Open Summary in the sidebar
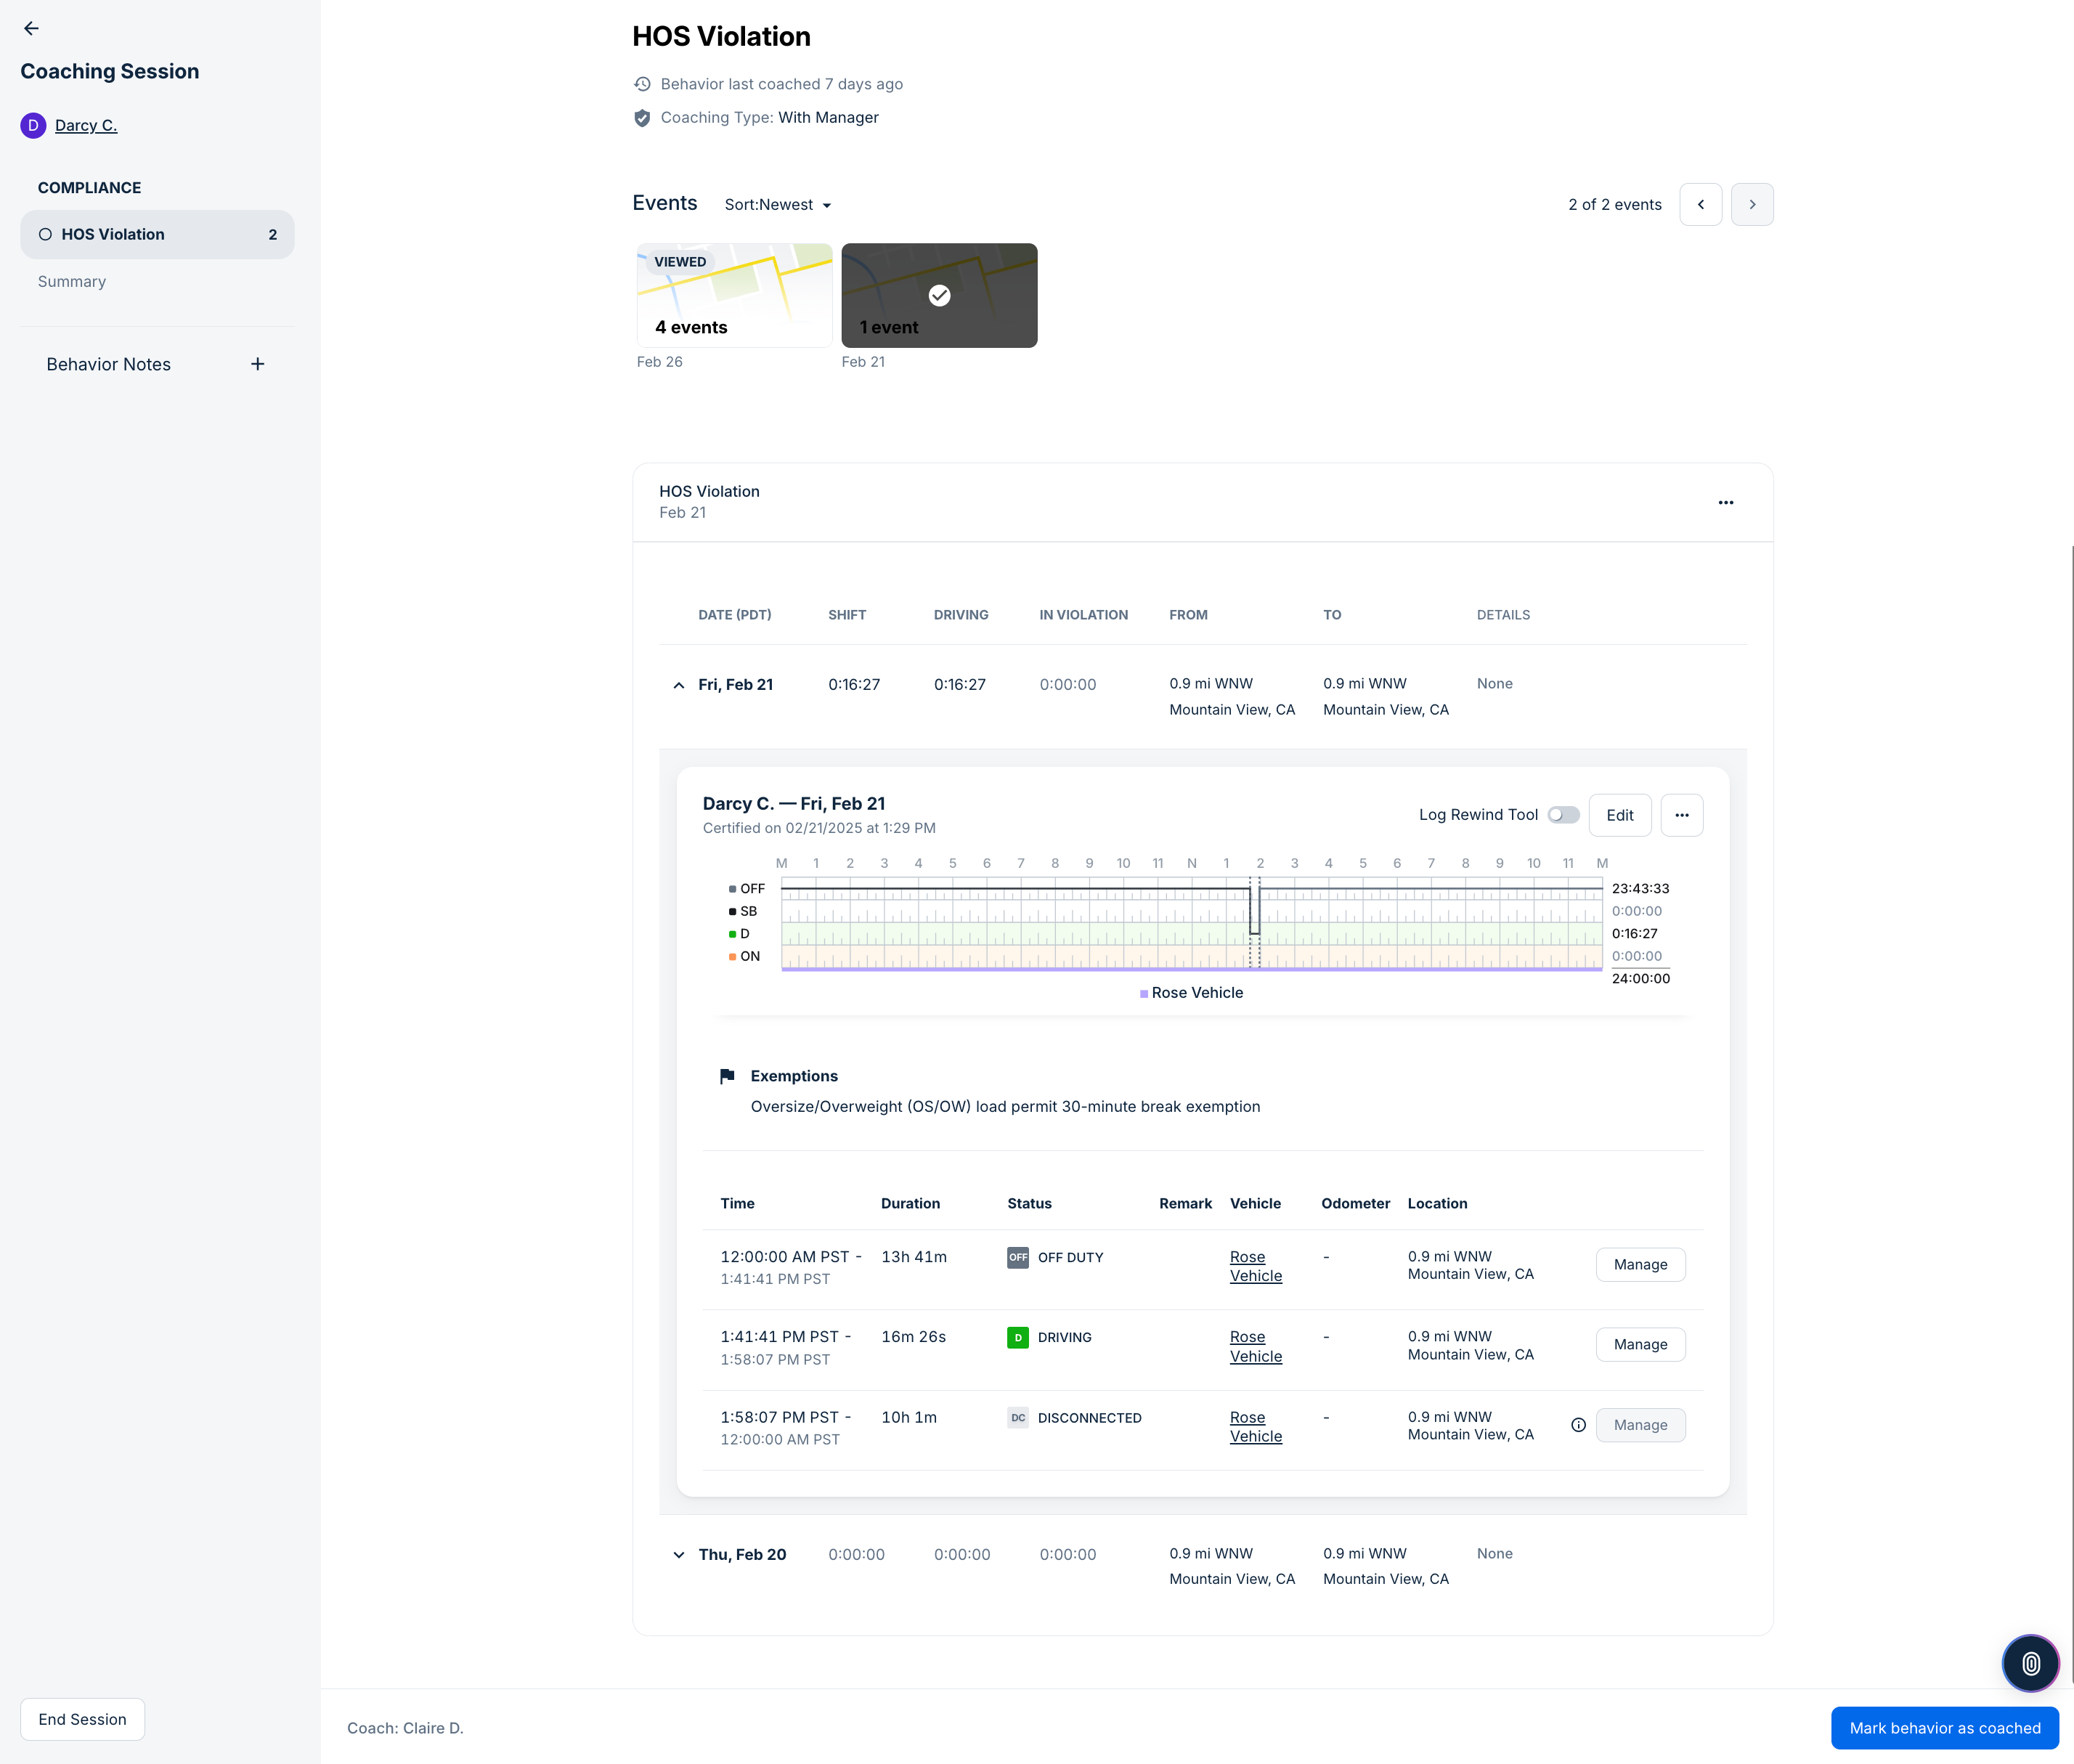 tap(72, 282)
